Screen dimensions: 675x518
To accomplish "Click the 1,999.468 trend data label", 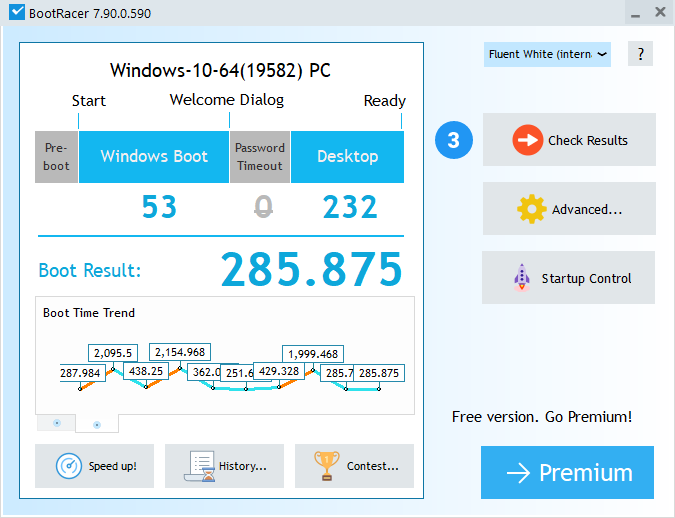I will [x=313, y=354].
